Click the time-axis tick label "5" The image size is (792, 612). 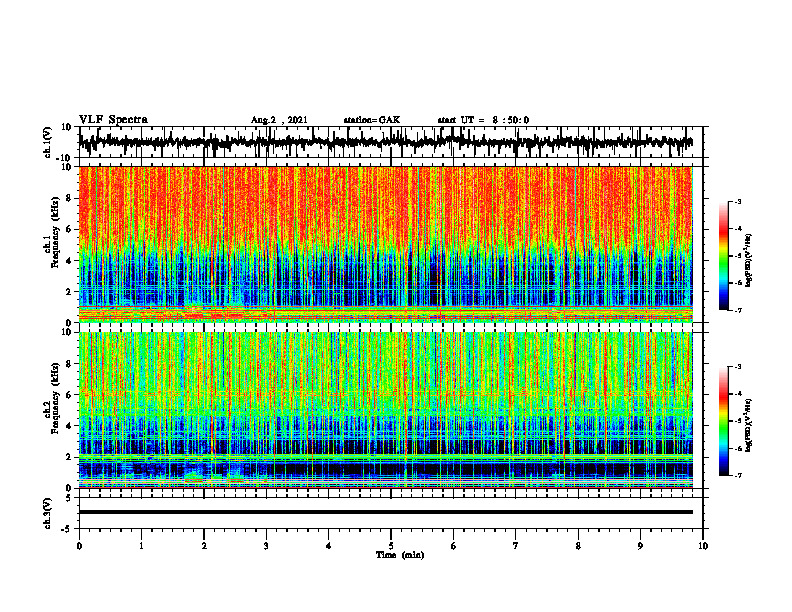pos(391,546)
